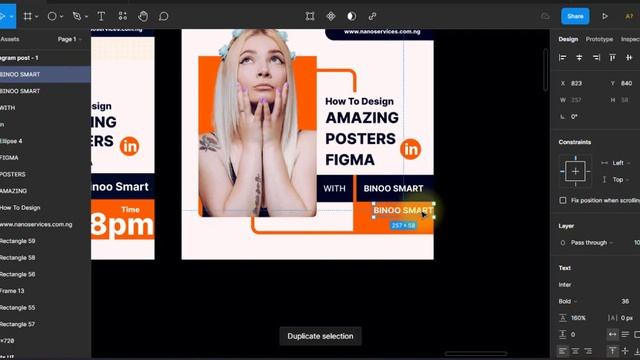This screenshot has width=640, height=360.
Task: Enable Fix position when scrolling checkbox
Action: pos(563,200)
